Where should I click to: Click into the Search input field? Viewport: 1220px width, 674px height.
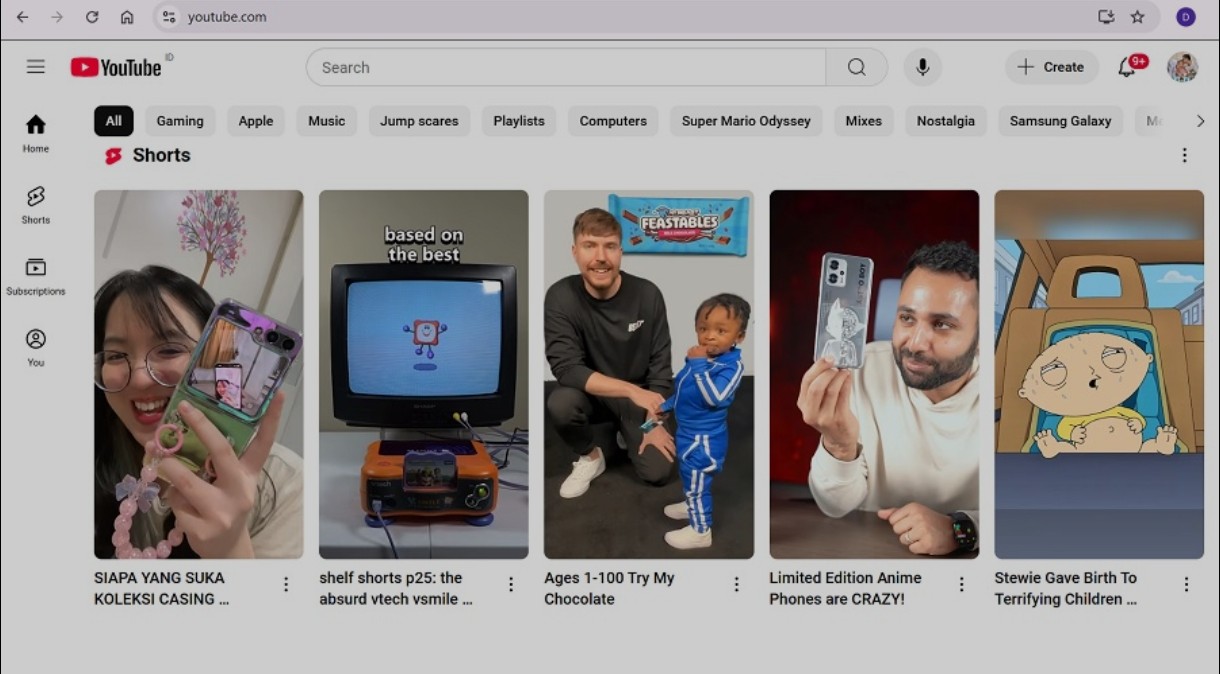click(565, 67)
